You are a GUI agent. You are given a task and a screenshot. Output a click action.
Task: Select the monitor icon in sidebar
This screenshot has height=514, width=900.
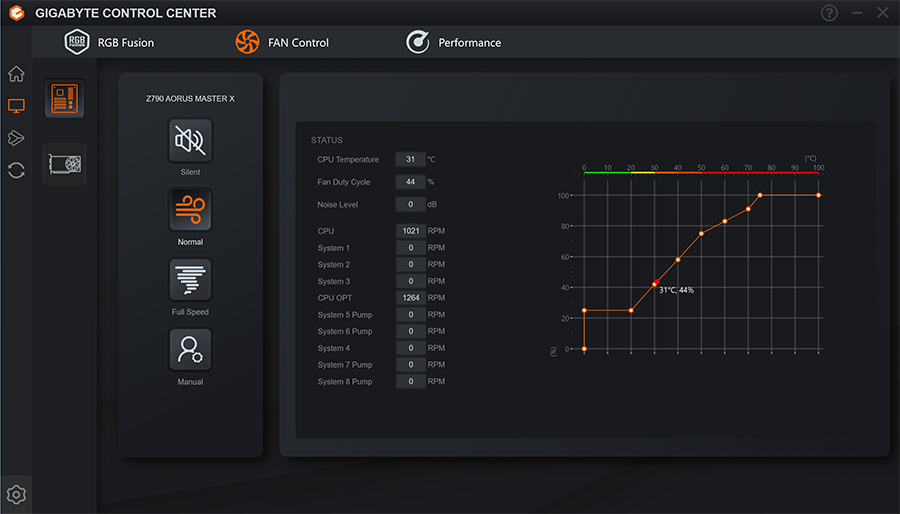tap(16, 106)
